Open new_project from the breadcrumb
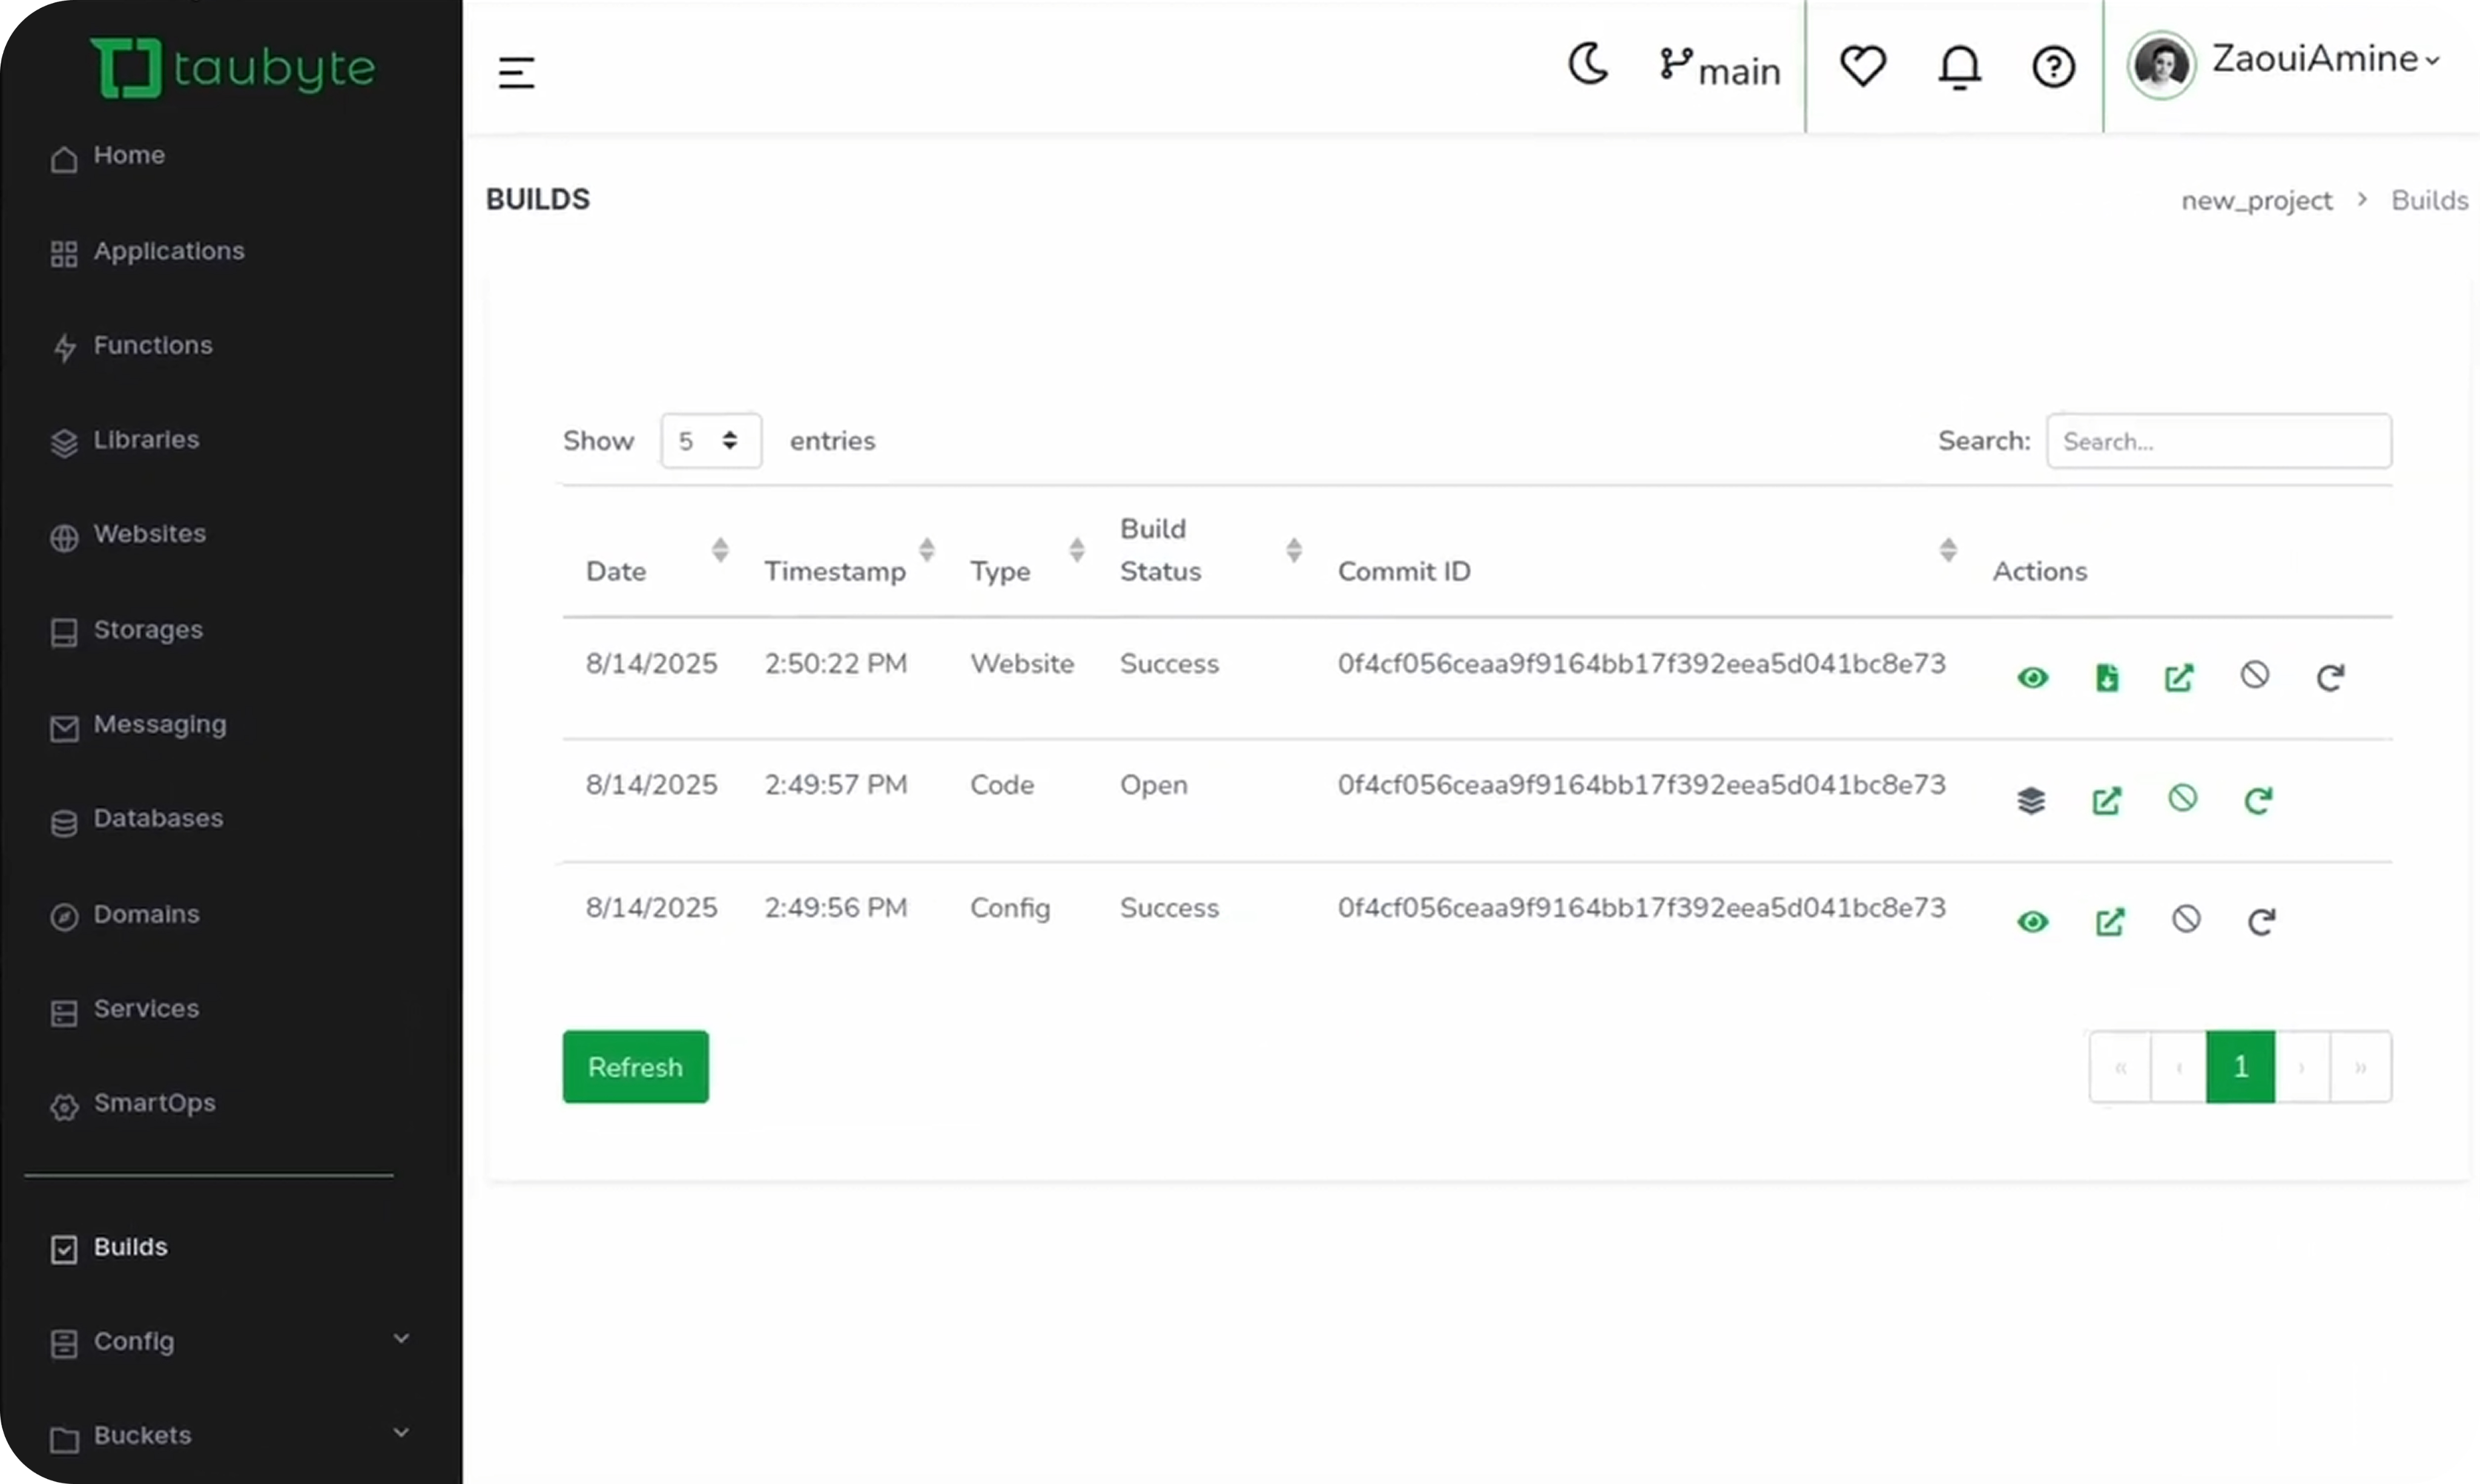The height and width of the screenshot is (1484, 2480). [2256, 200]
